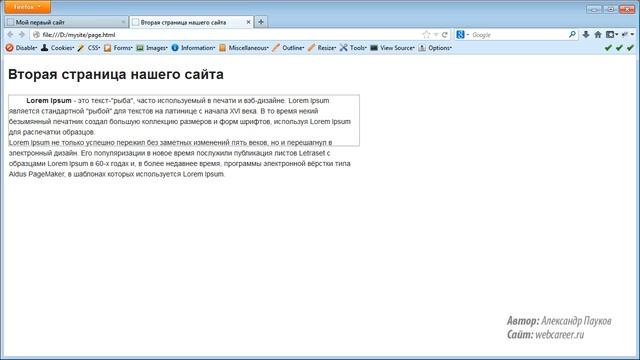Click the blue Information icon
Image resolution: width=640 pixels, height=360 pixels.
(175, 48)
